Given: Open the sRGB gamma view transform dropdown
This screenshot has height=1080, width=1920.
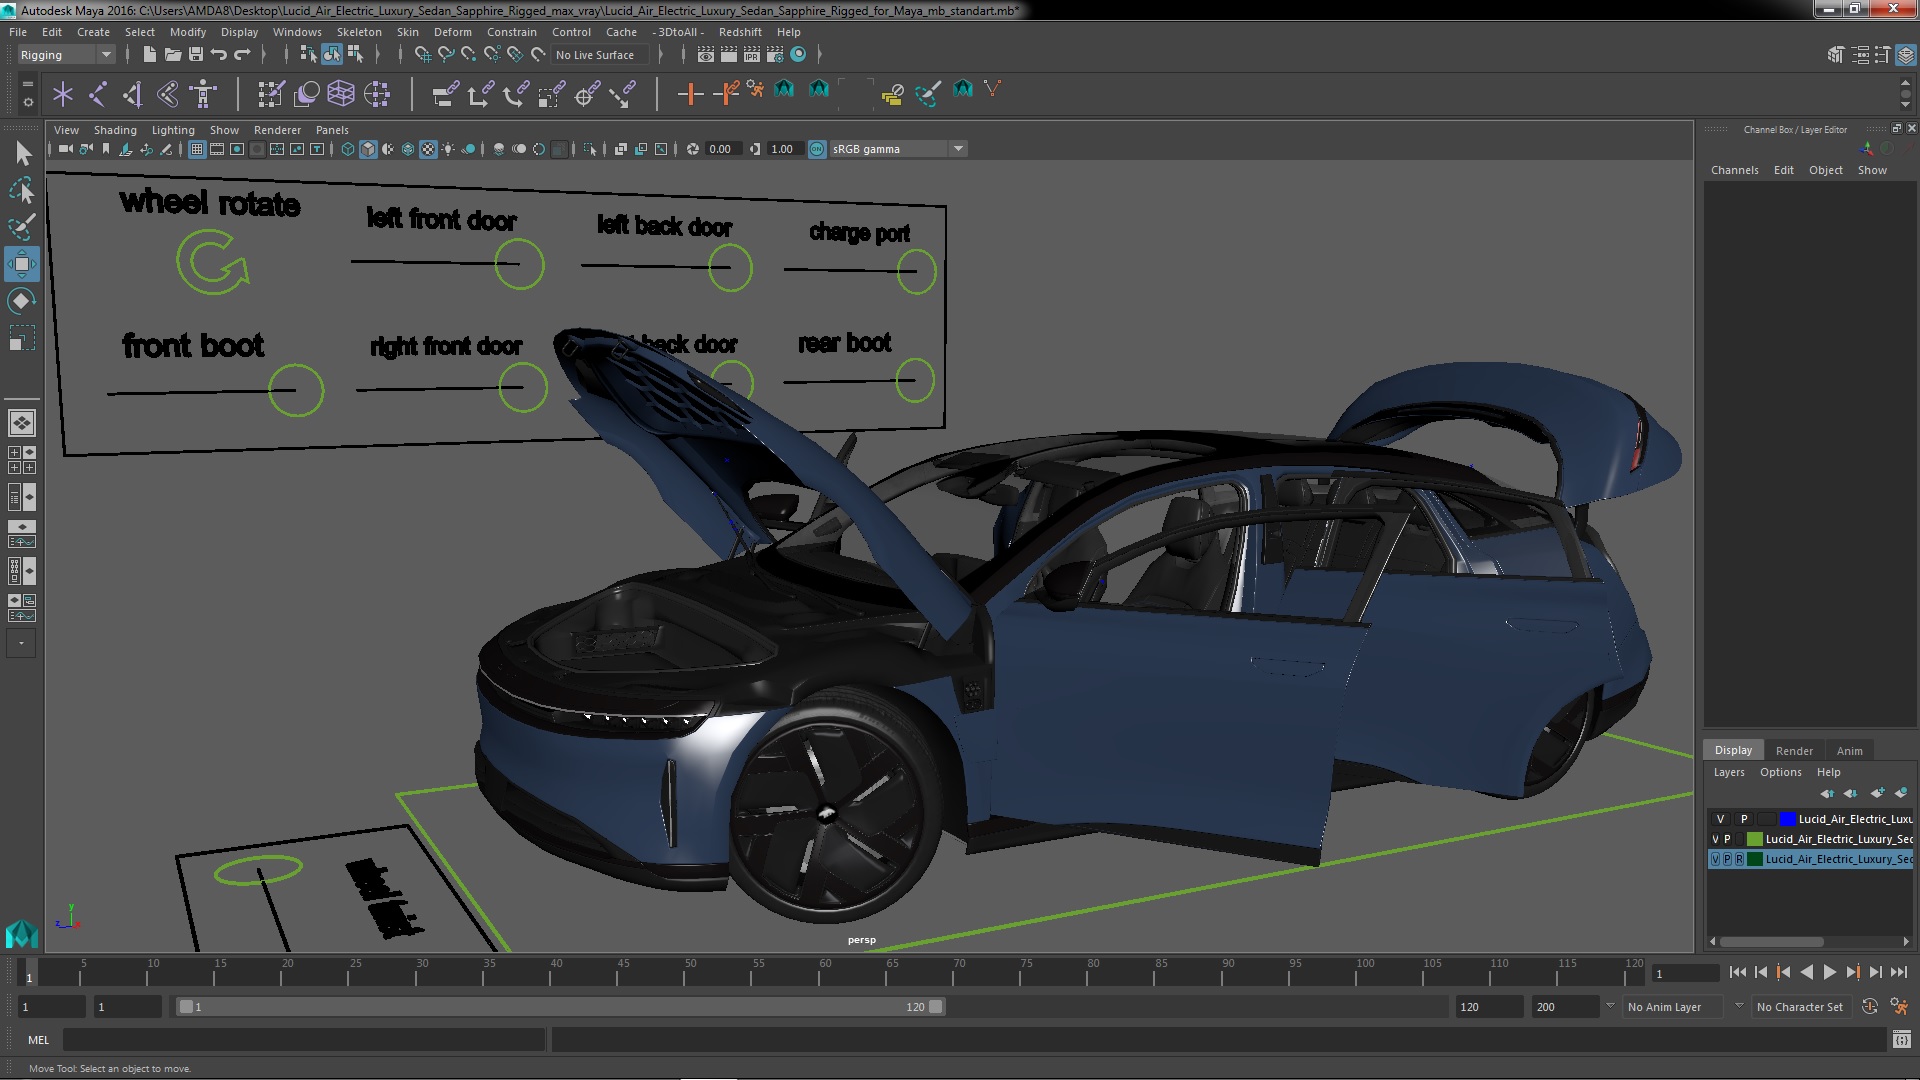Looking at the screenshot, I should [898, 149].
